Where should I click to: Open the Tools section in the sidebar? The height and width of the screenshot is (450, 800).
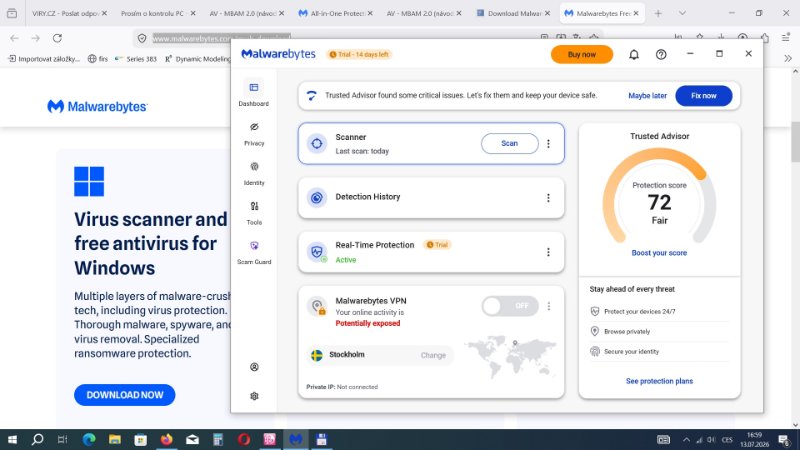coord(254,213)
